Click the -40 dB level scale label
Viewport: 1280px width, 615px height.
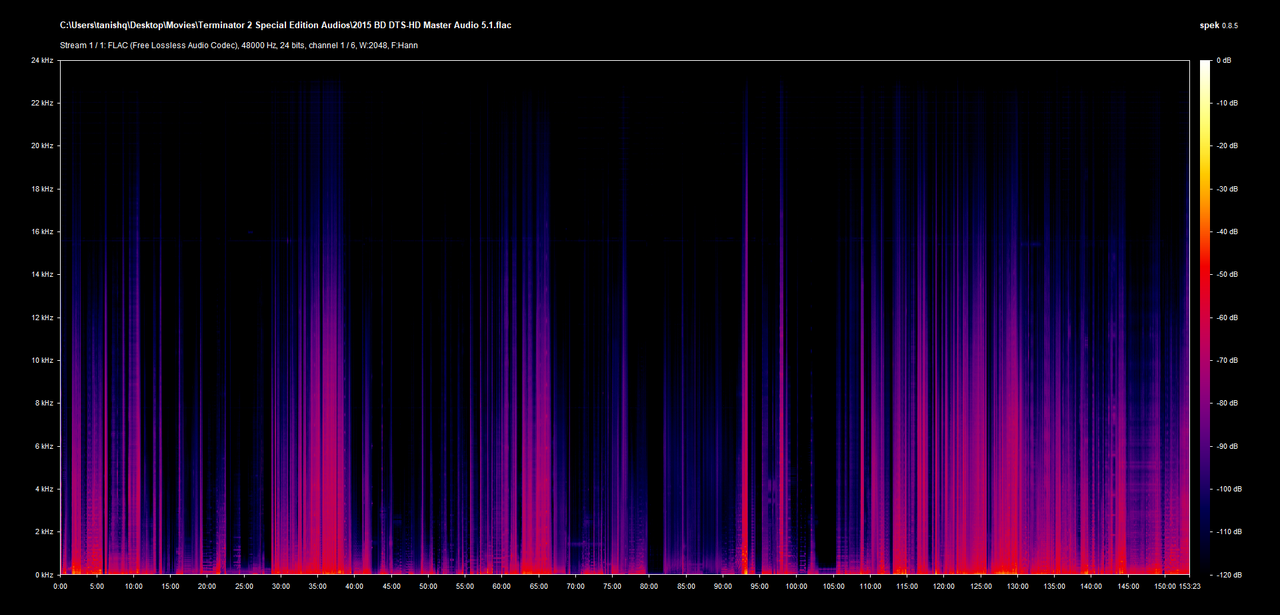1226,232
